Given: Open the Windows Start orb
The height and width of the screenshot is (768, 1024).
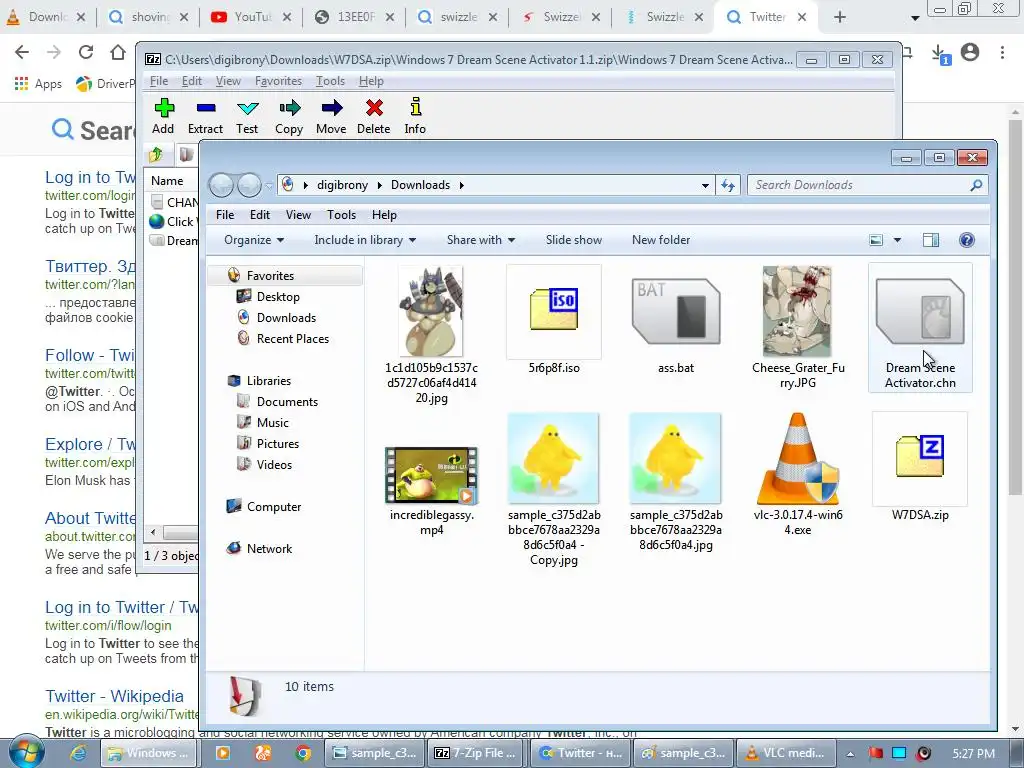Looking at the screenshot, I should 26,752.
